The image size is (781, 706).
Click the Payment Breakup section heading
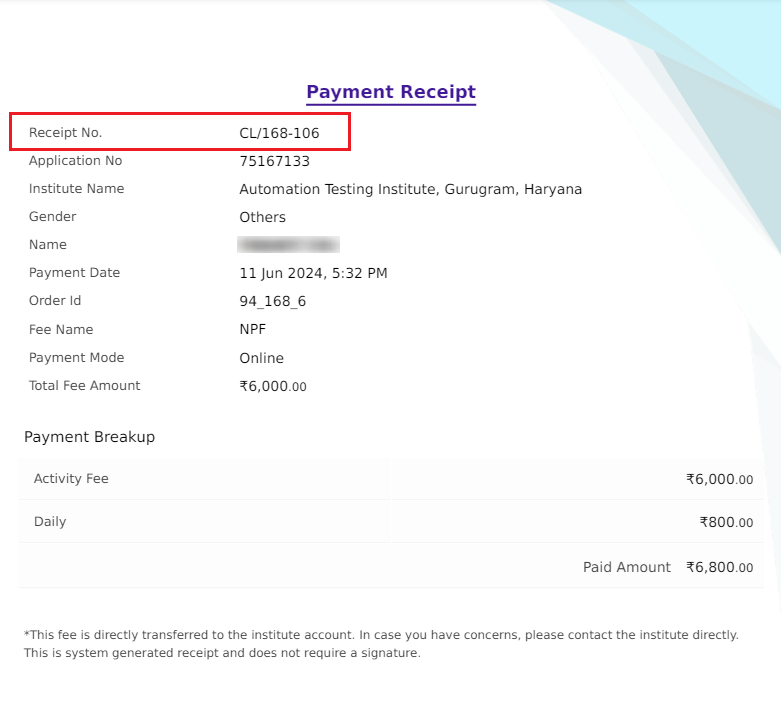pyautogui.click(x=89, y=437)
